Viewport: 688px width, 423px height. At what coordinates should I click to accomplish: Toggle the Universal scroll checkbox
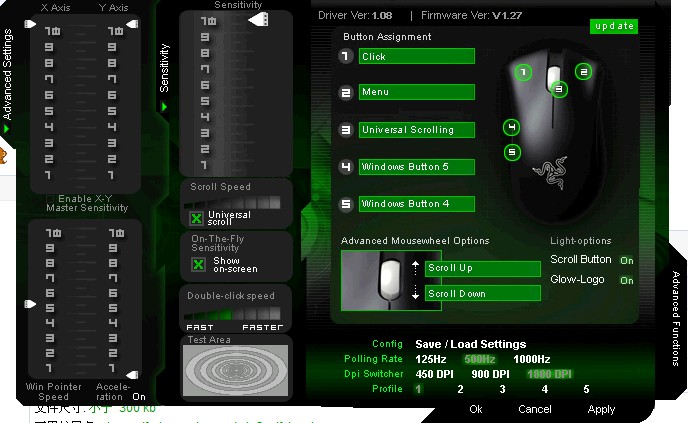(x=197, y=217)
